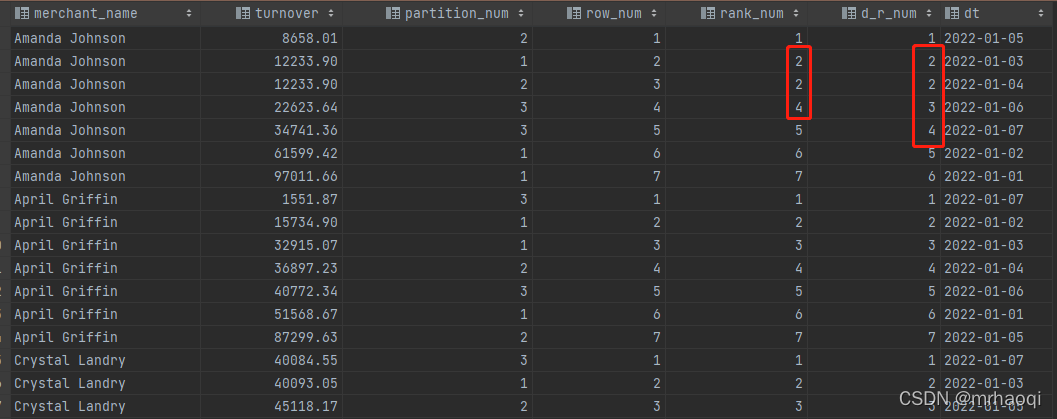Select turnover cell 1551.87
The image size is (1057, 419).
[309, 199]
